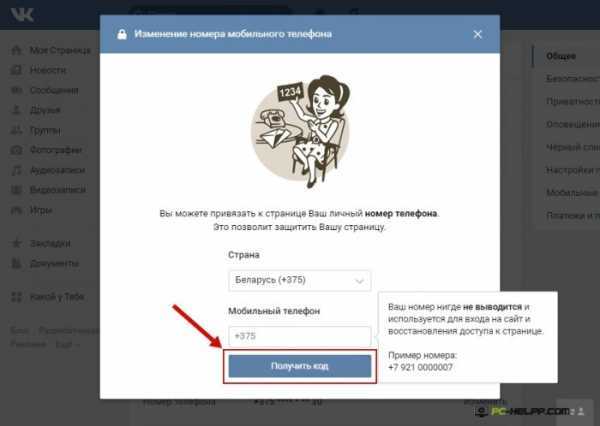Open My Page home icon

point(16,50)
